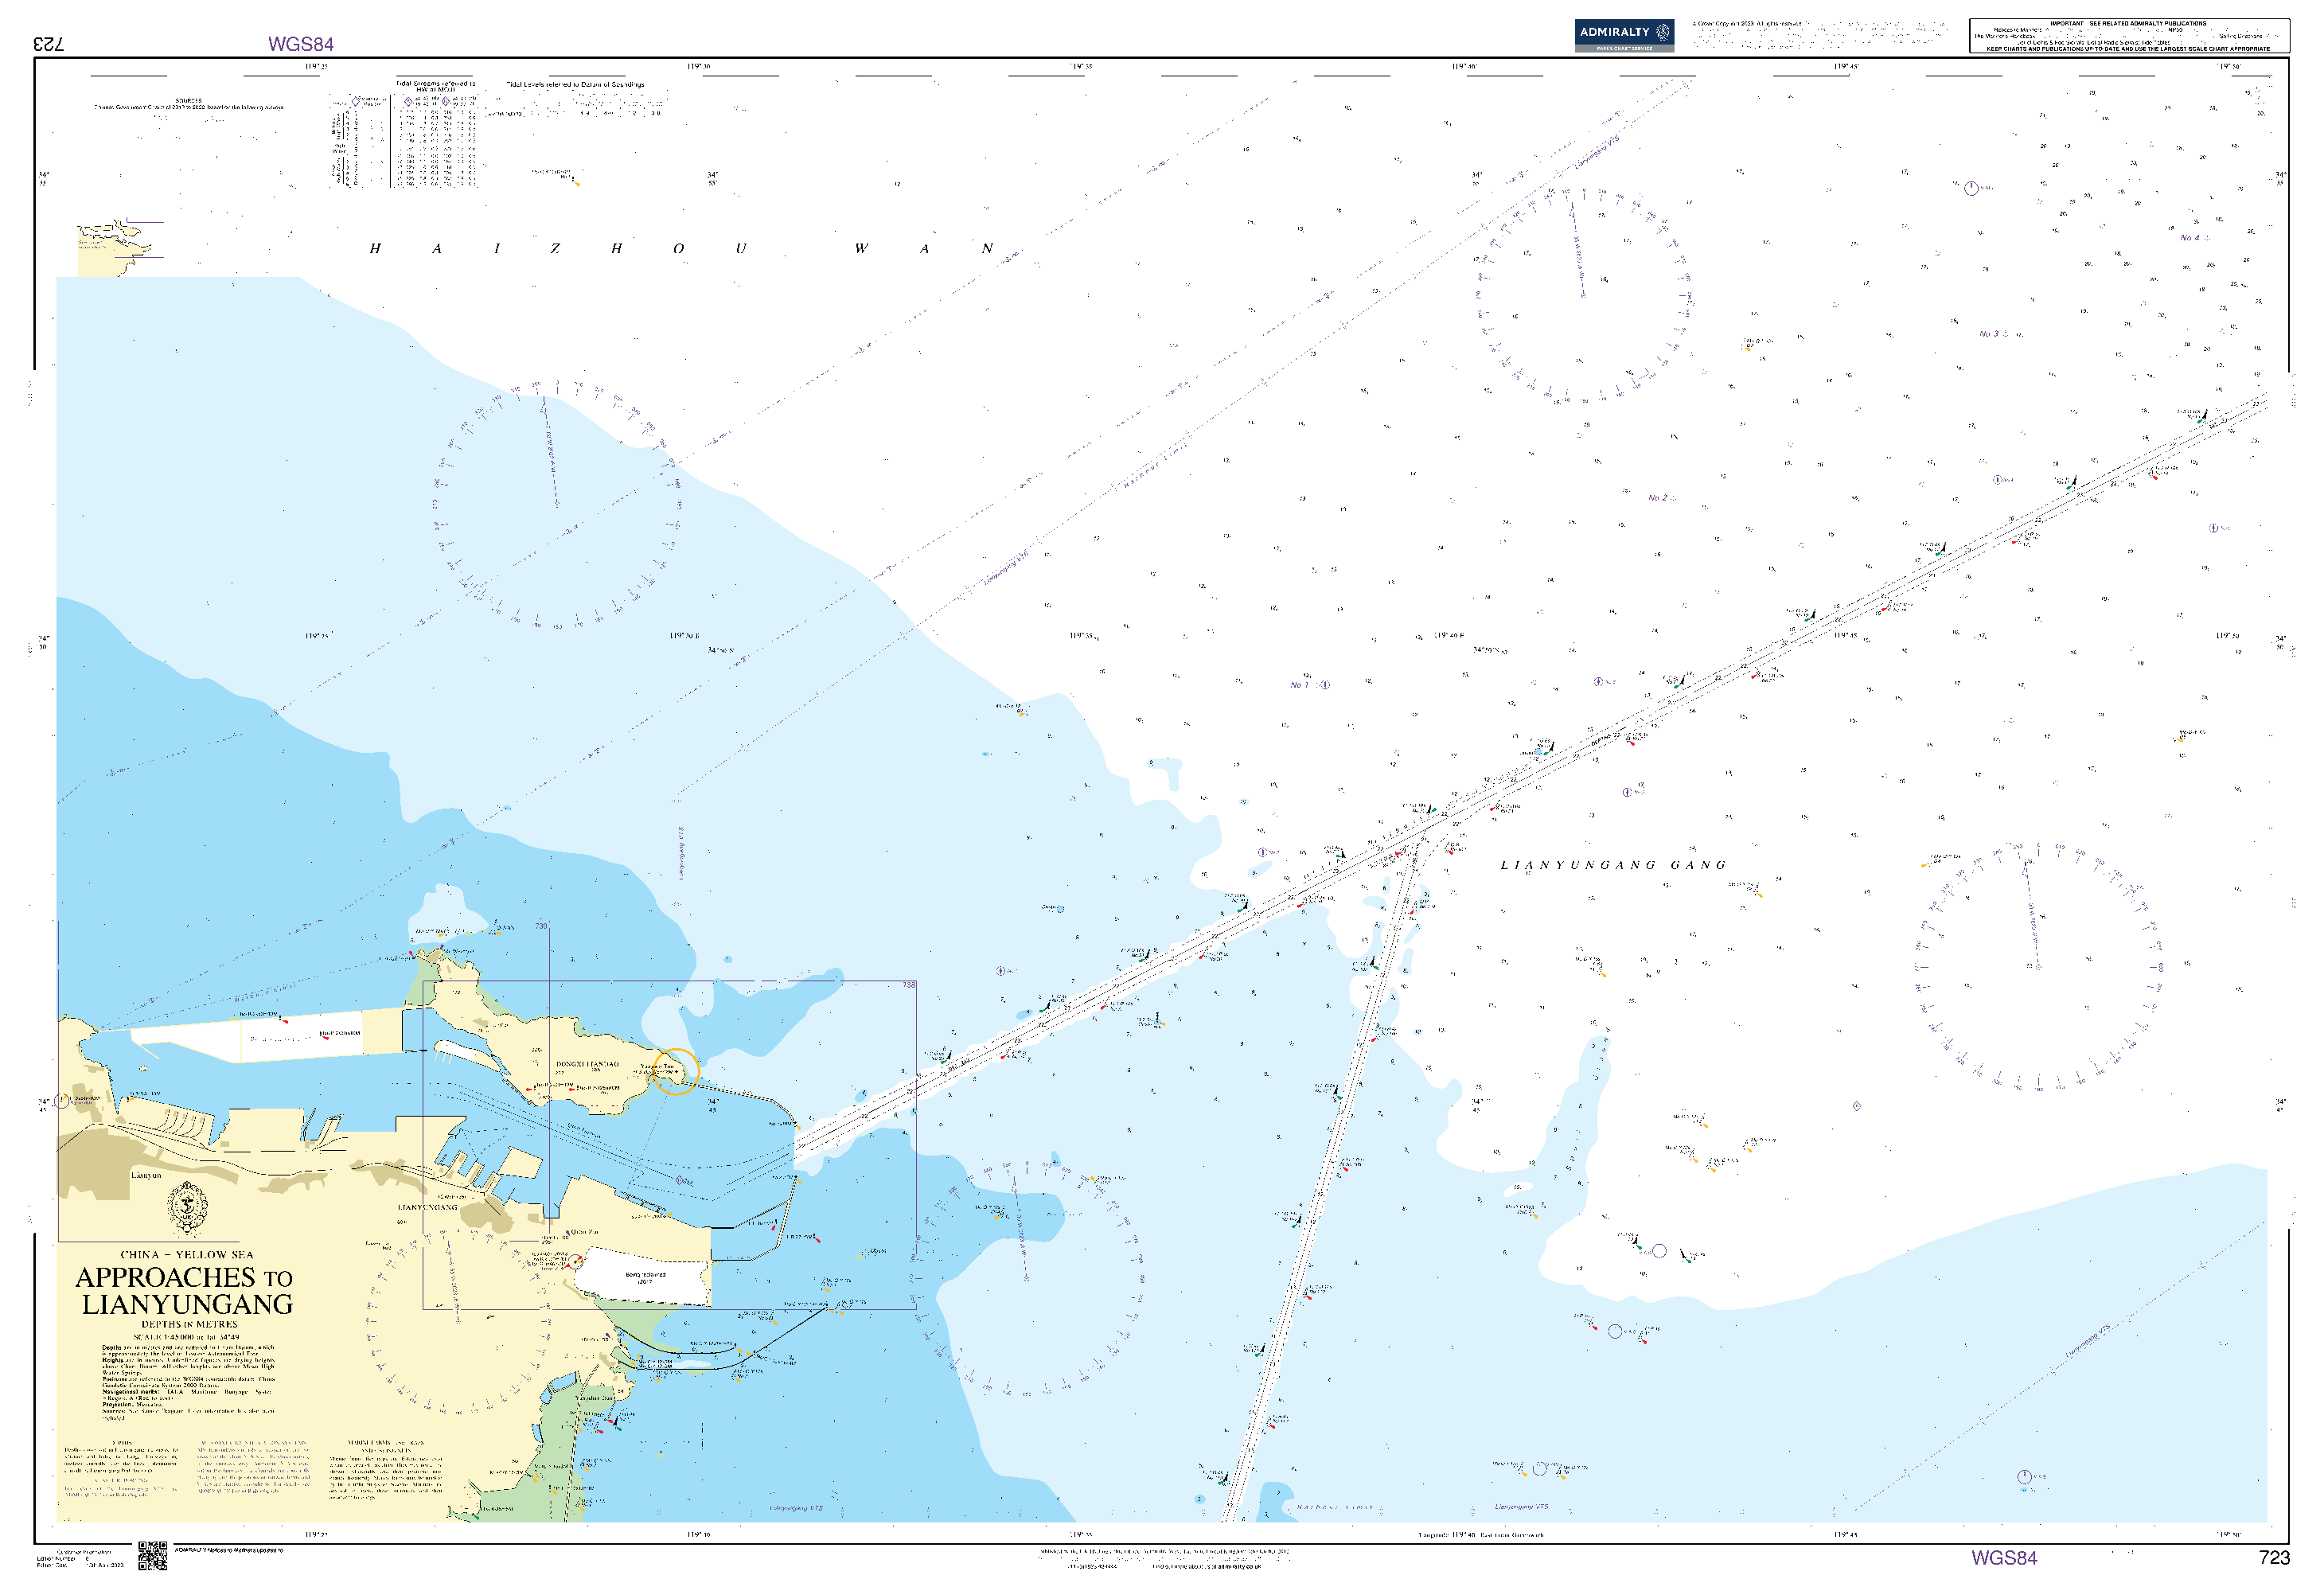Click the Qitai Zui label
Screen dimensions: 2324x1579
tap(585, 1232)
